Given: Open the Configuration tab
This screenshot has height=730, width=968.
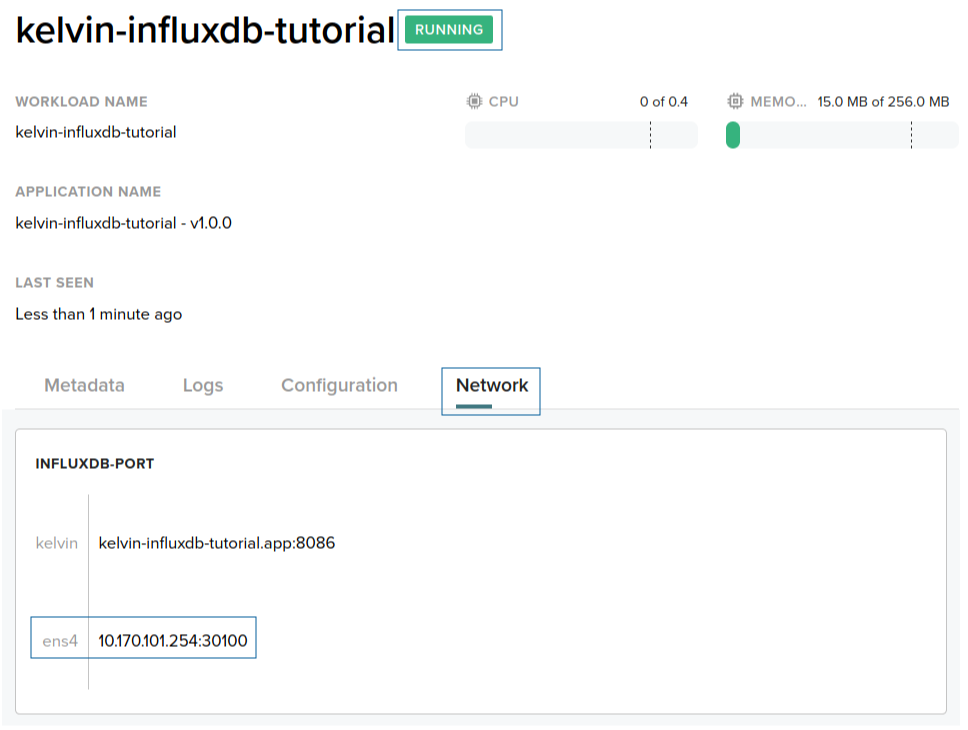Looking at the screenshot, I should pyautogui.click(x=339, y=385).
